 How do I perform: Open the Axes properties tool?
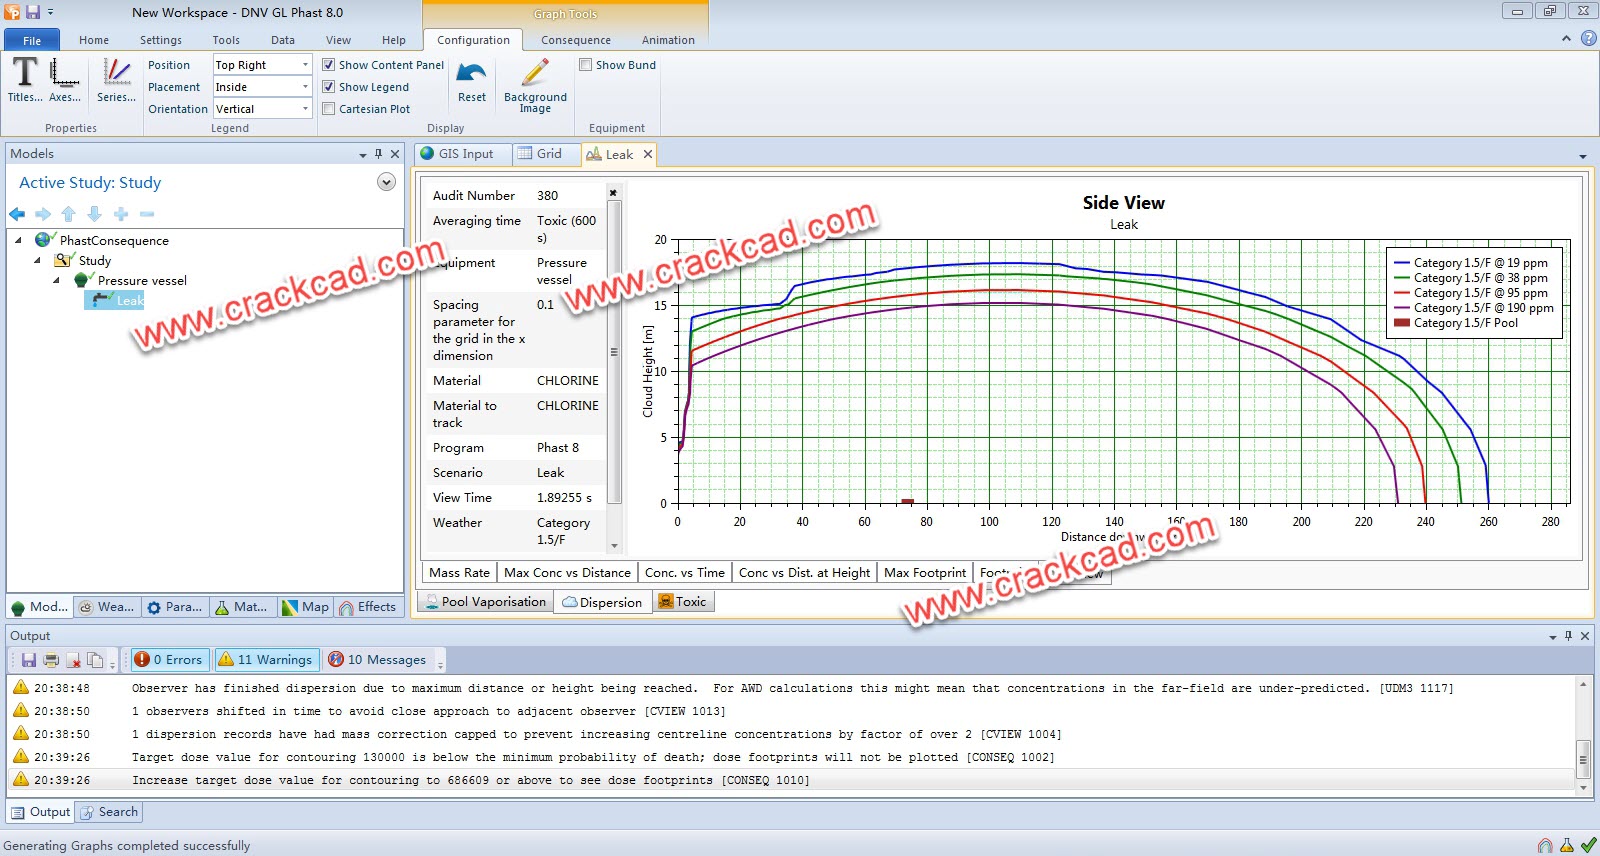point(65,79)
